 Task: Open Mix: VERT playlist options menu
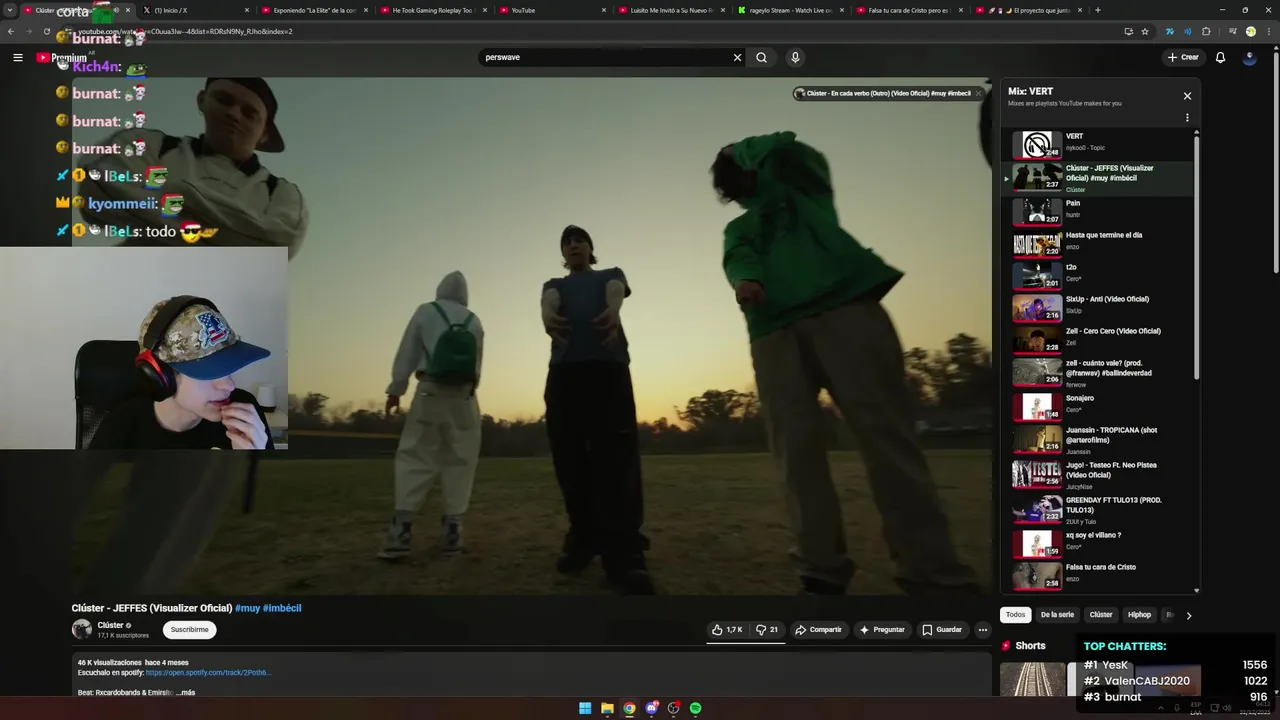[1187, 117]
